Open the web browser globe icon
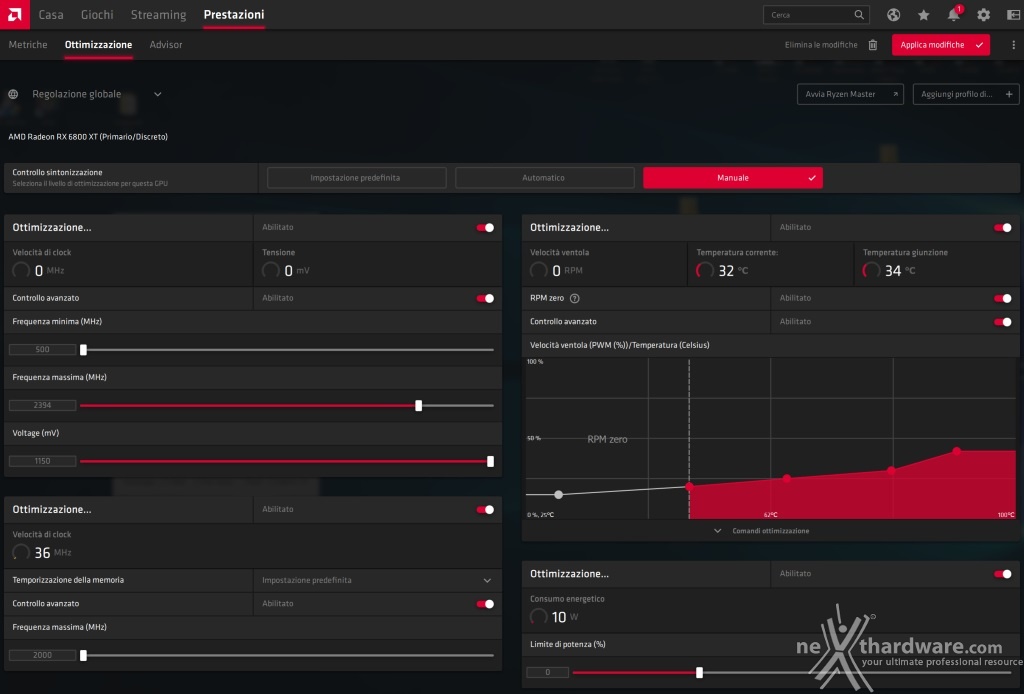 click(x=893, y=15)
